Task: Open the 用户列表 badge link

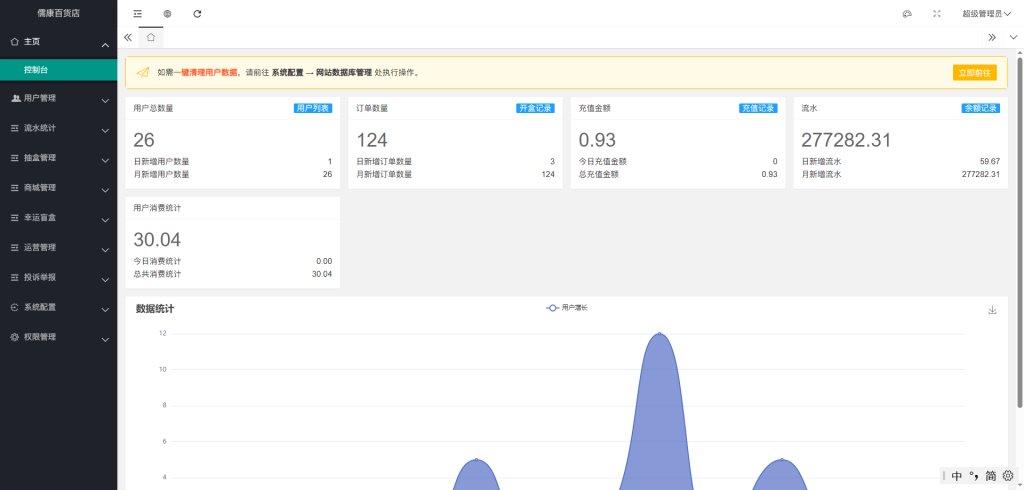Action: point(313,108)
